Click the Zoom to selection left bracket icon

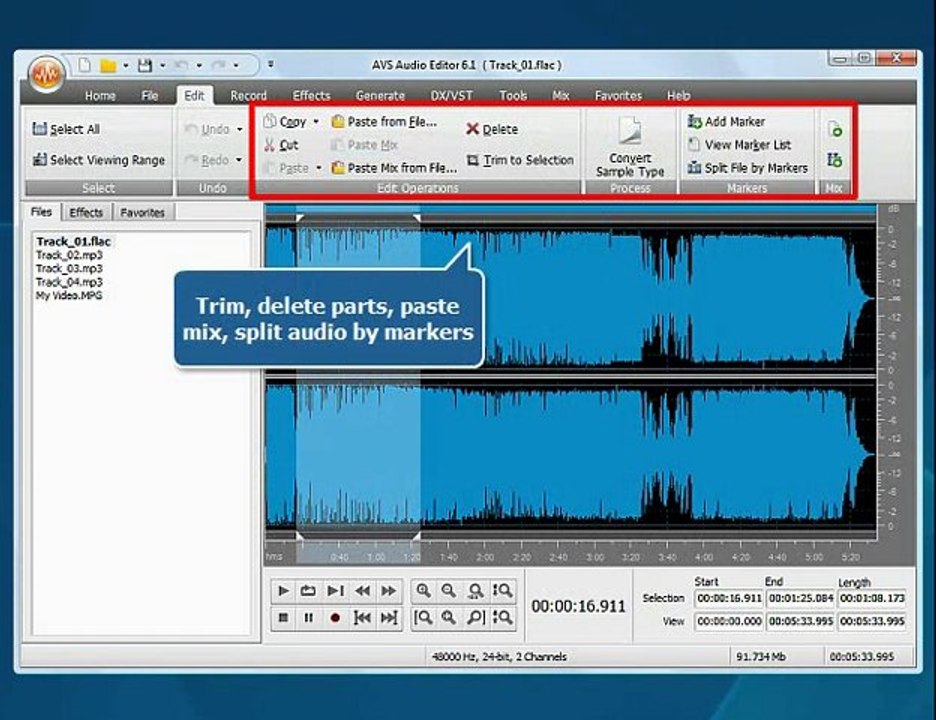(423, 617)
